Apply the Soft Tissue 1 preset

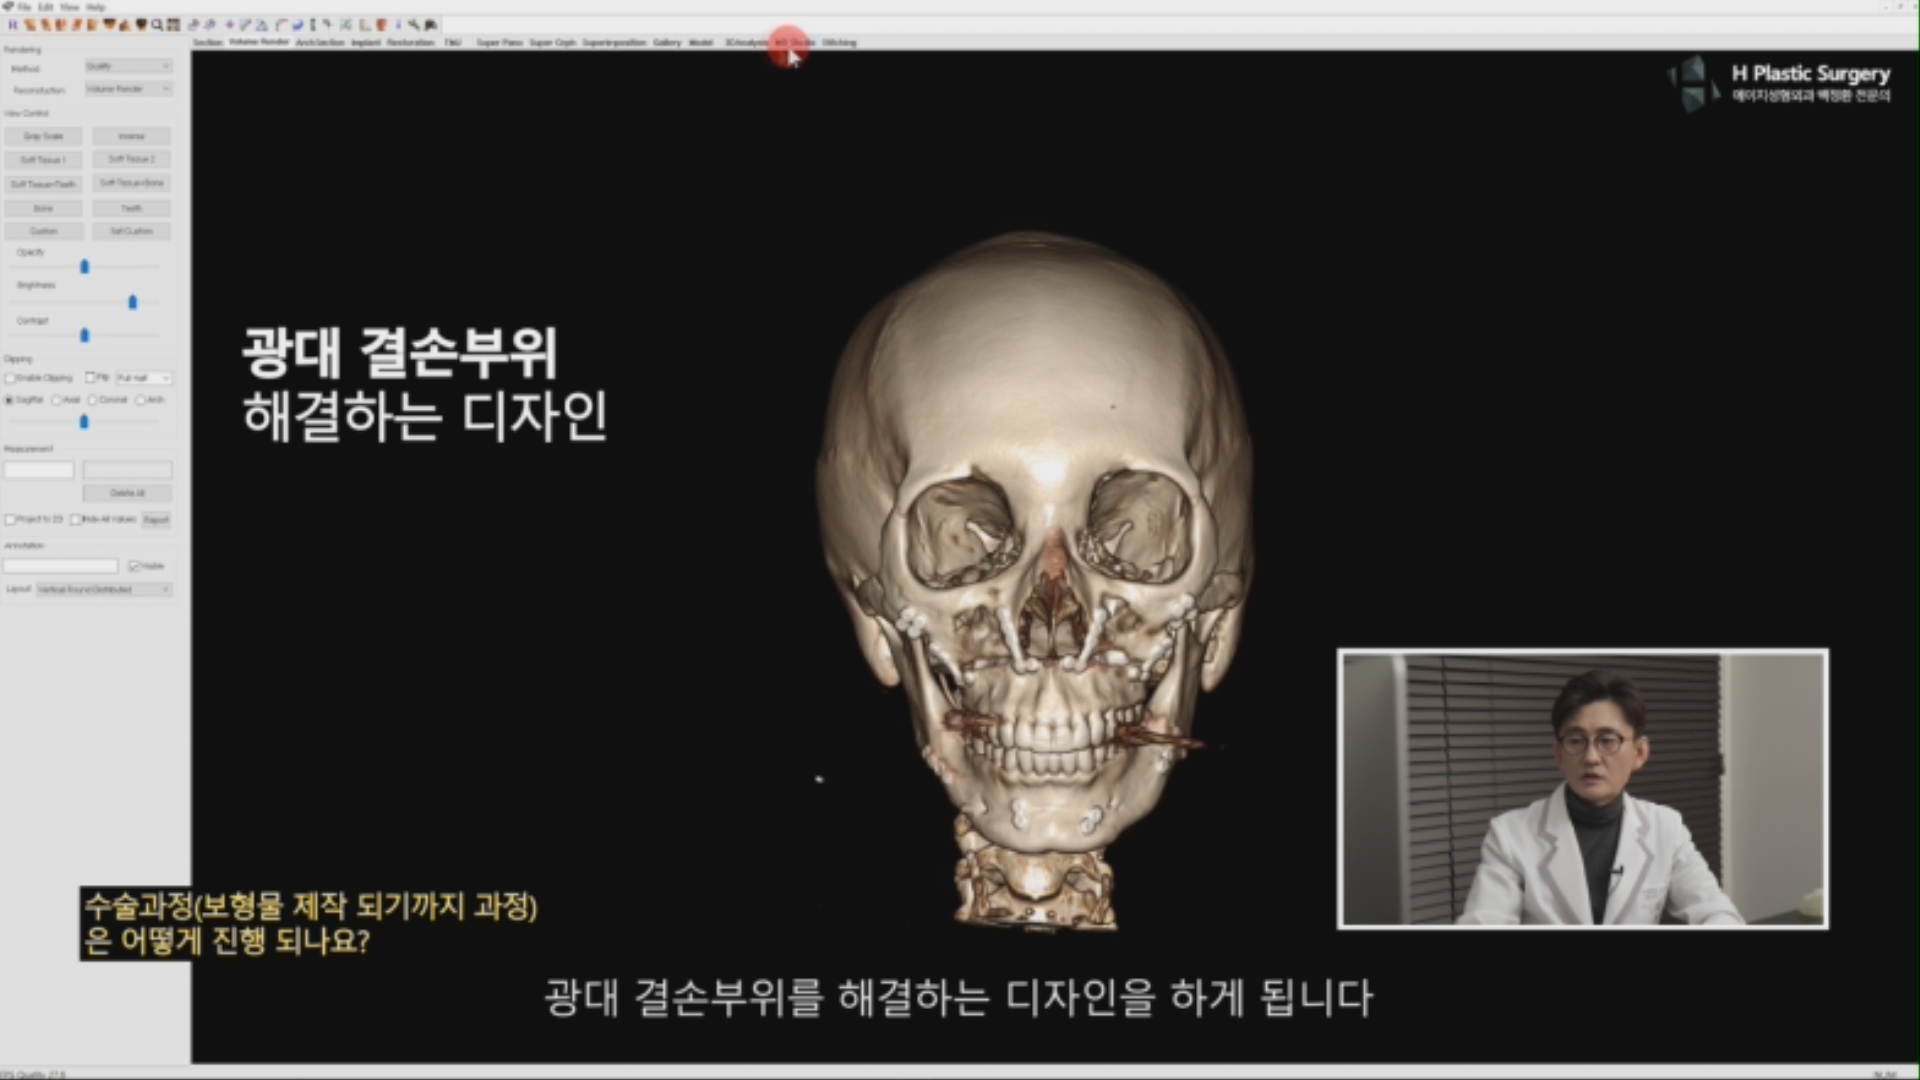click(x=43, y=159)
